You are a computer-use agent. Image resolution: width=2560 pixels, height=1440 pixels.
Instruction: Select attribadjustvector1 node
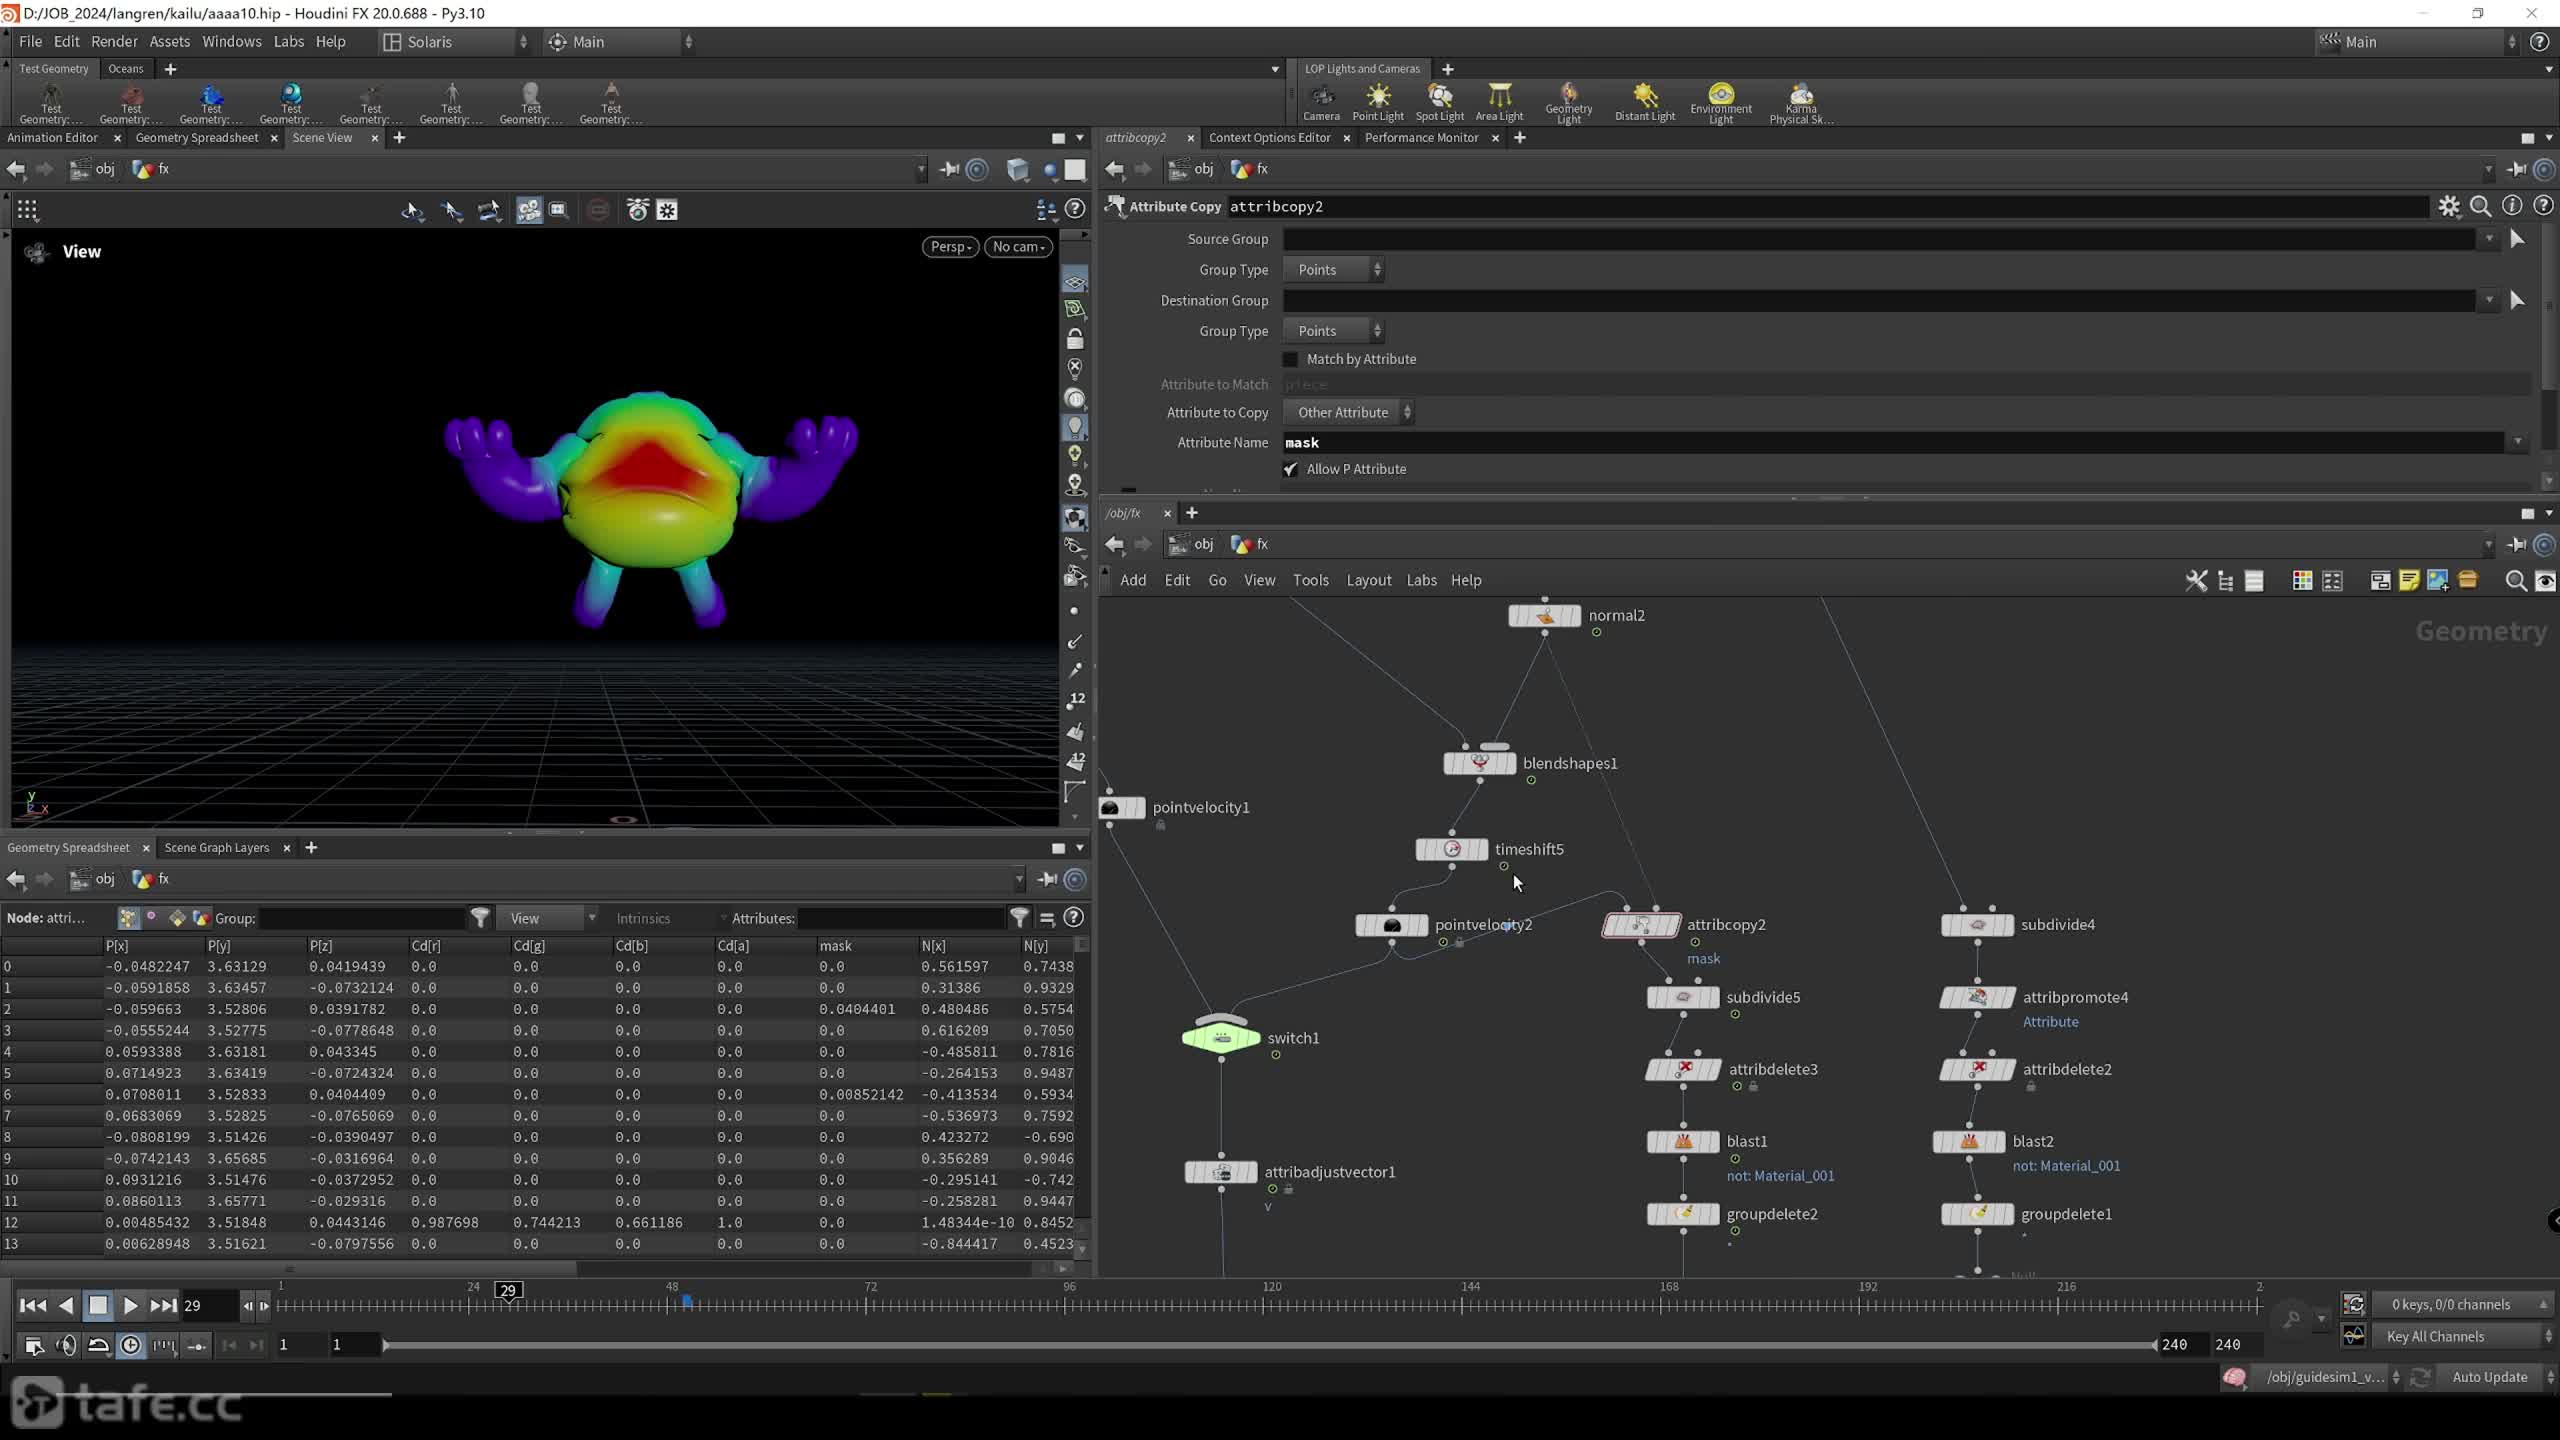[x=1221, y=1172]
